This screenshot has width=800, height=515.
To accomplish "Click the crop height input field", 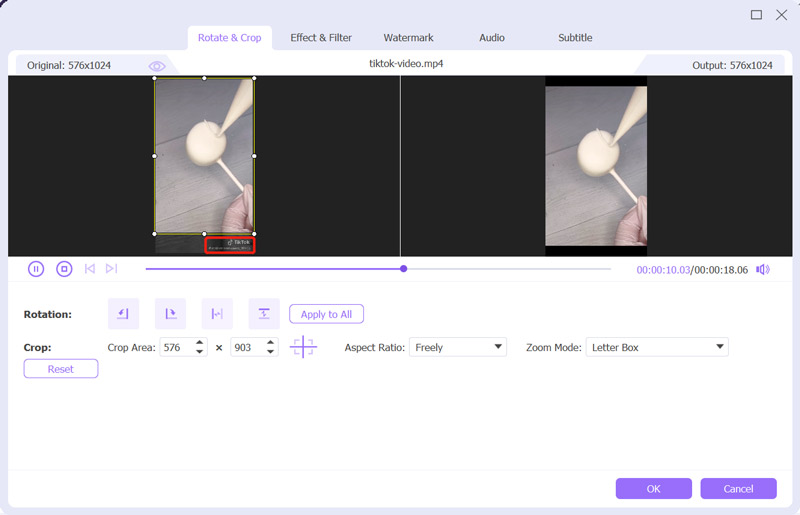I will point(247,347).
